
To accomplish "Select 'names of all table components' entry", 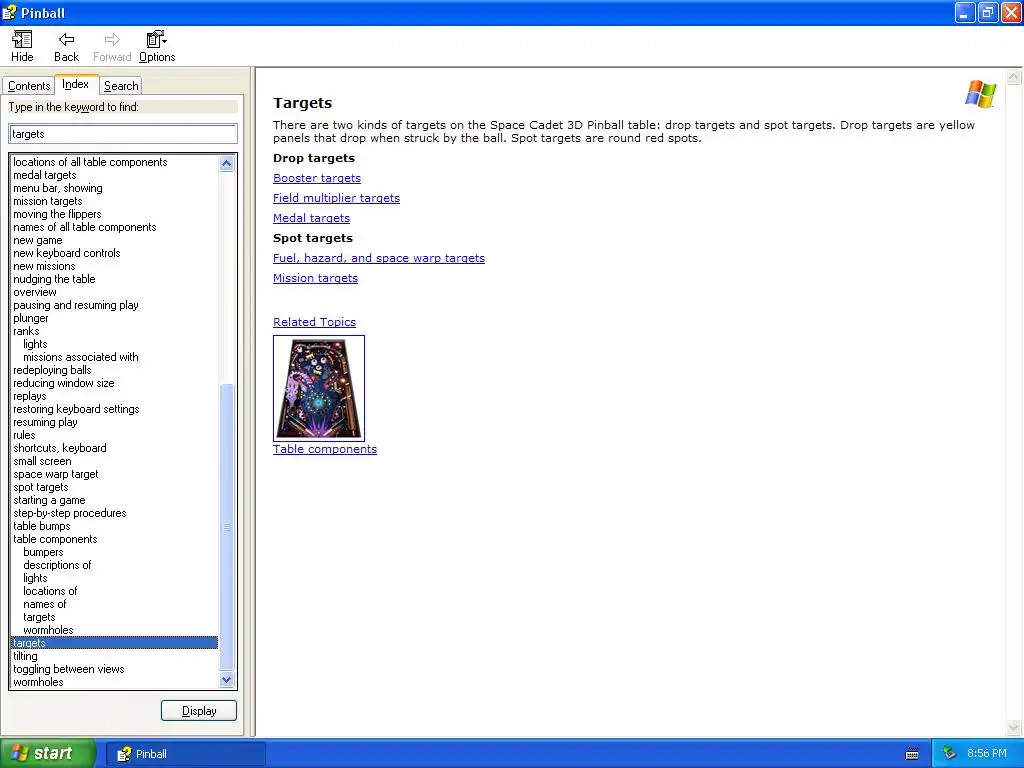I will 85,227.
